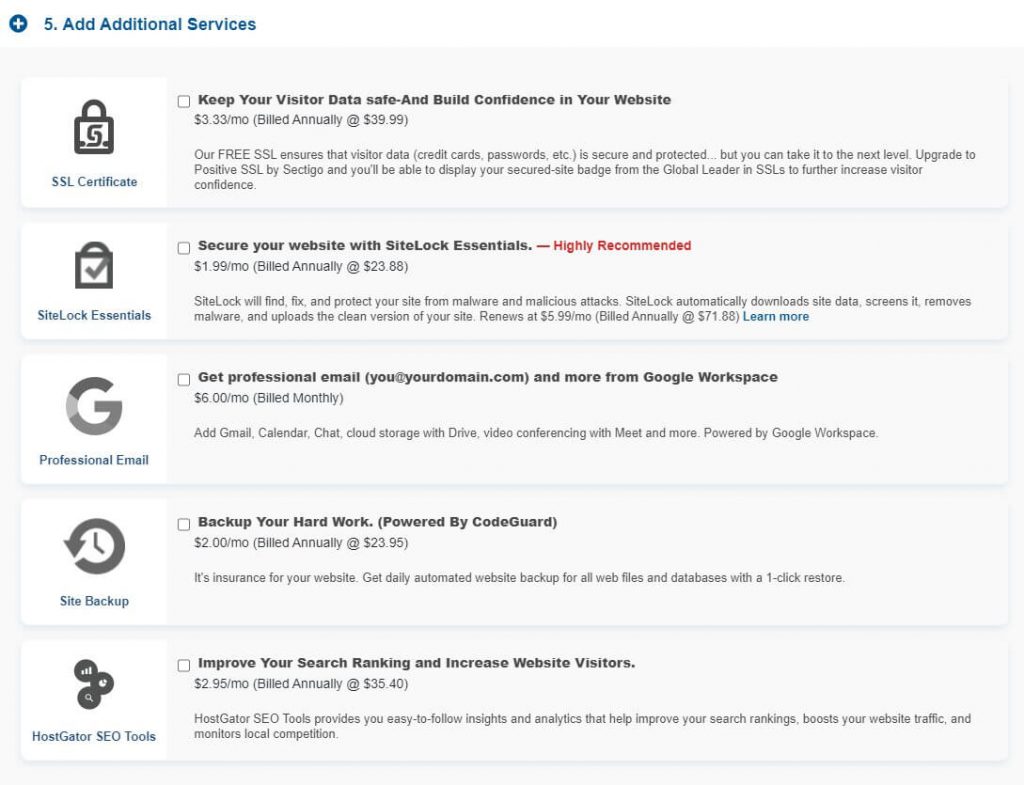Image resolution: width=1024 pixels, height=785 pixels.
Task: Click the plus icon beside Add Additional Services
Action: (18, 24)
